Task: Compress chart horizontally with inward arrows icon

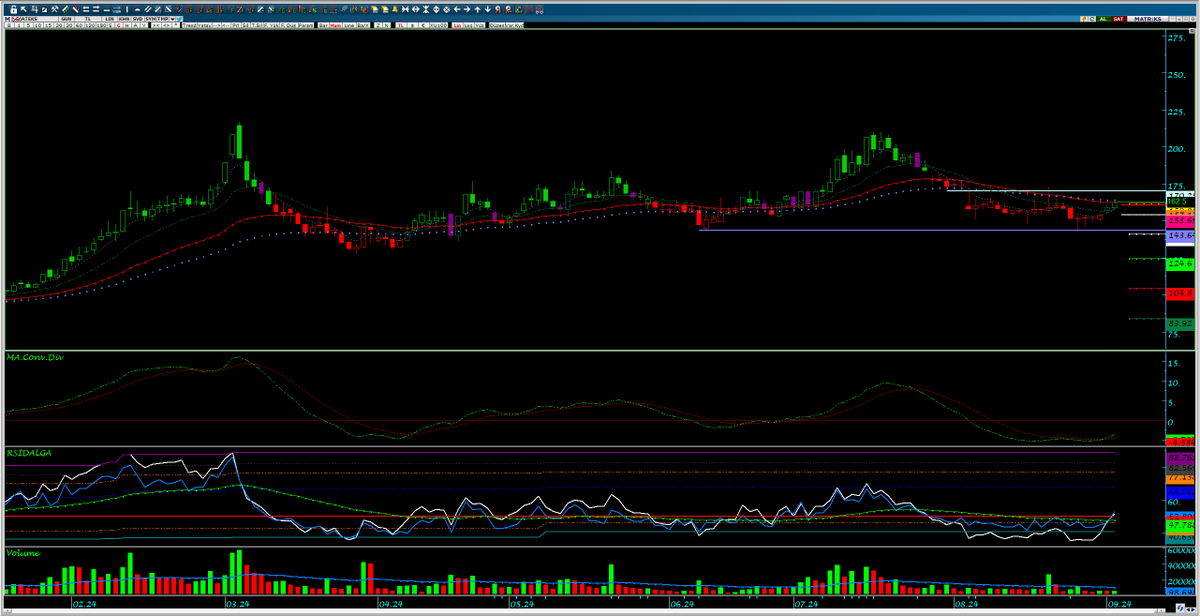Action: (405, 9)
